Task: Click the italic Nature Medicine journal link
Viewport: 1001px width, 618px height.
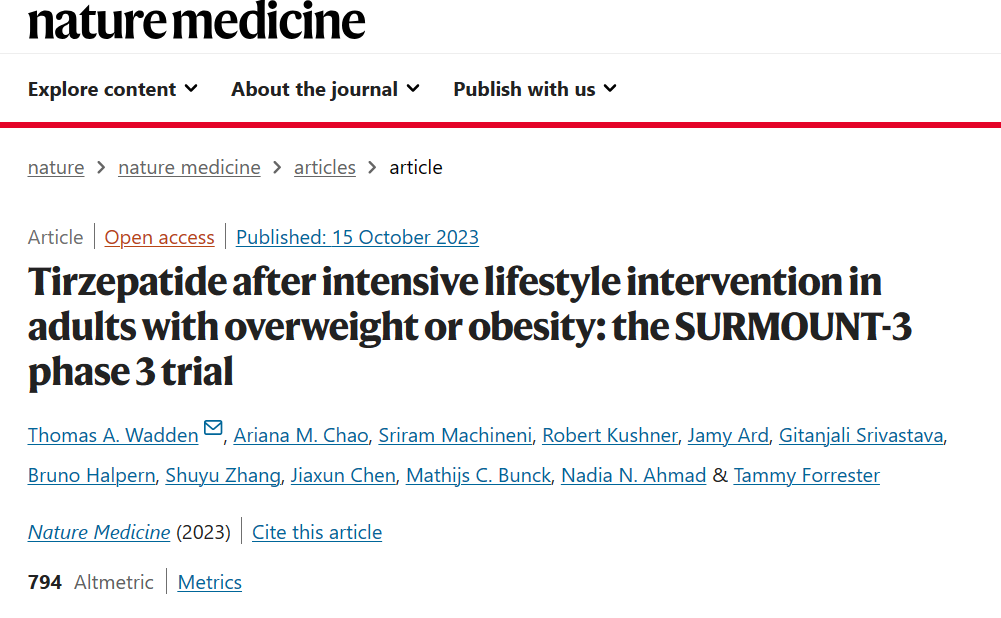Action: tap(99, 532)
